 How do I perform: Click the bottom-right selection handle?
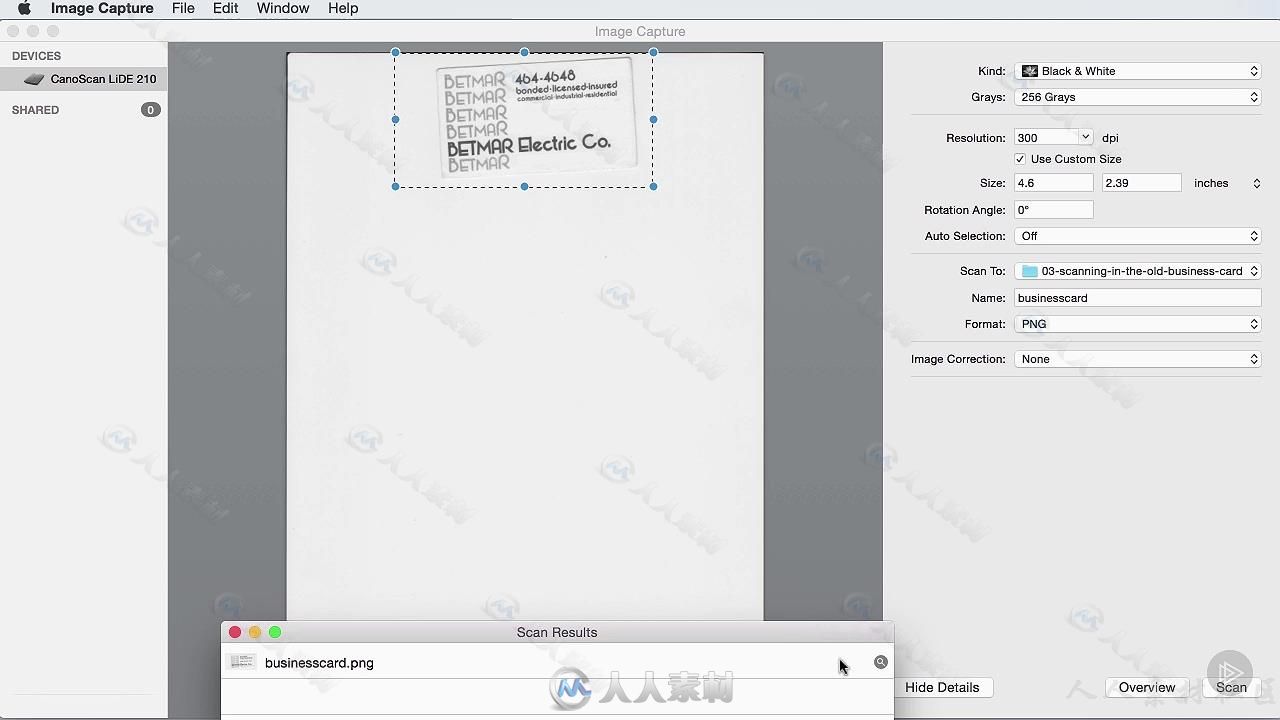click(654, 186)
